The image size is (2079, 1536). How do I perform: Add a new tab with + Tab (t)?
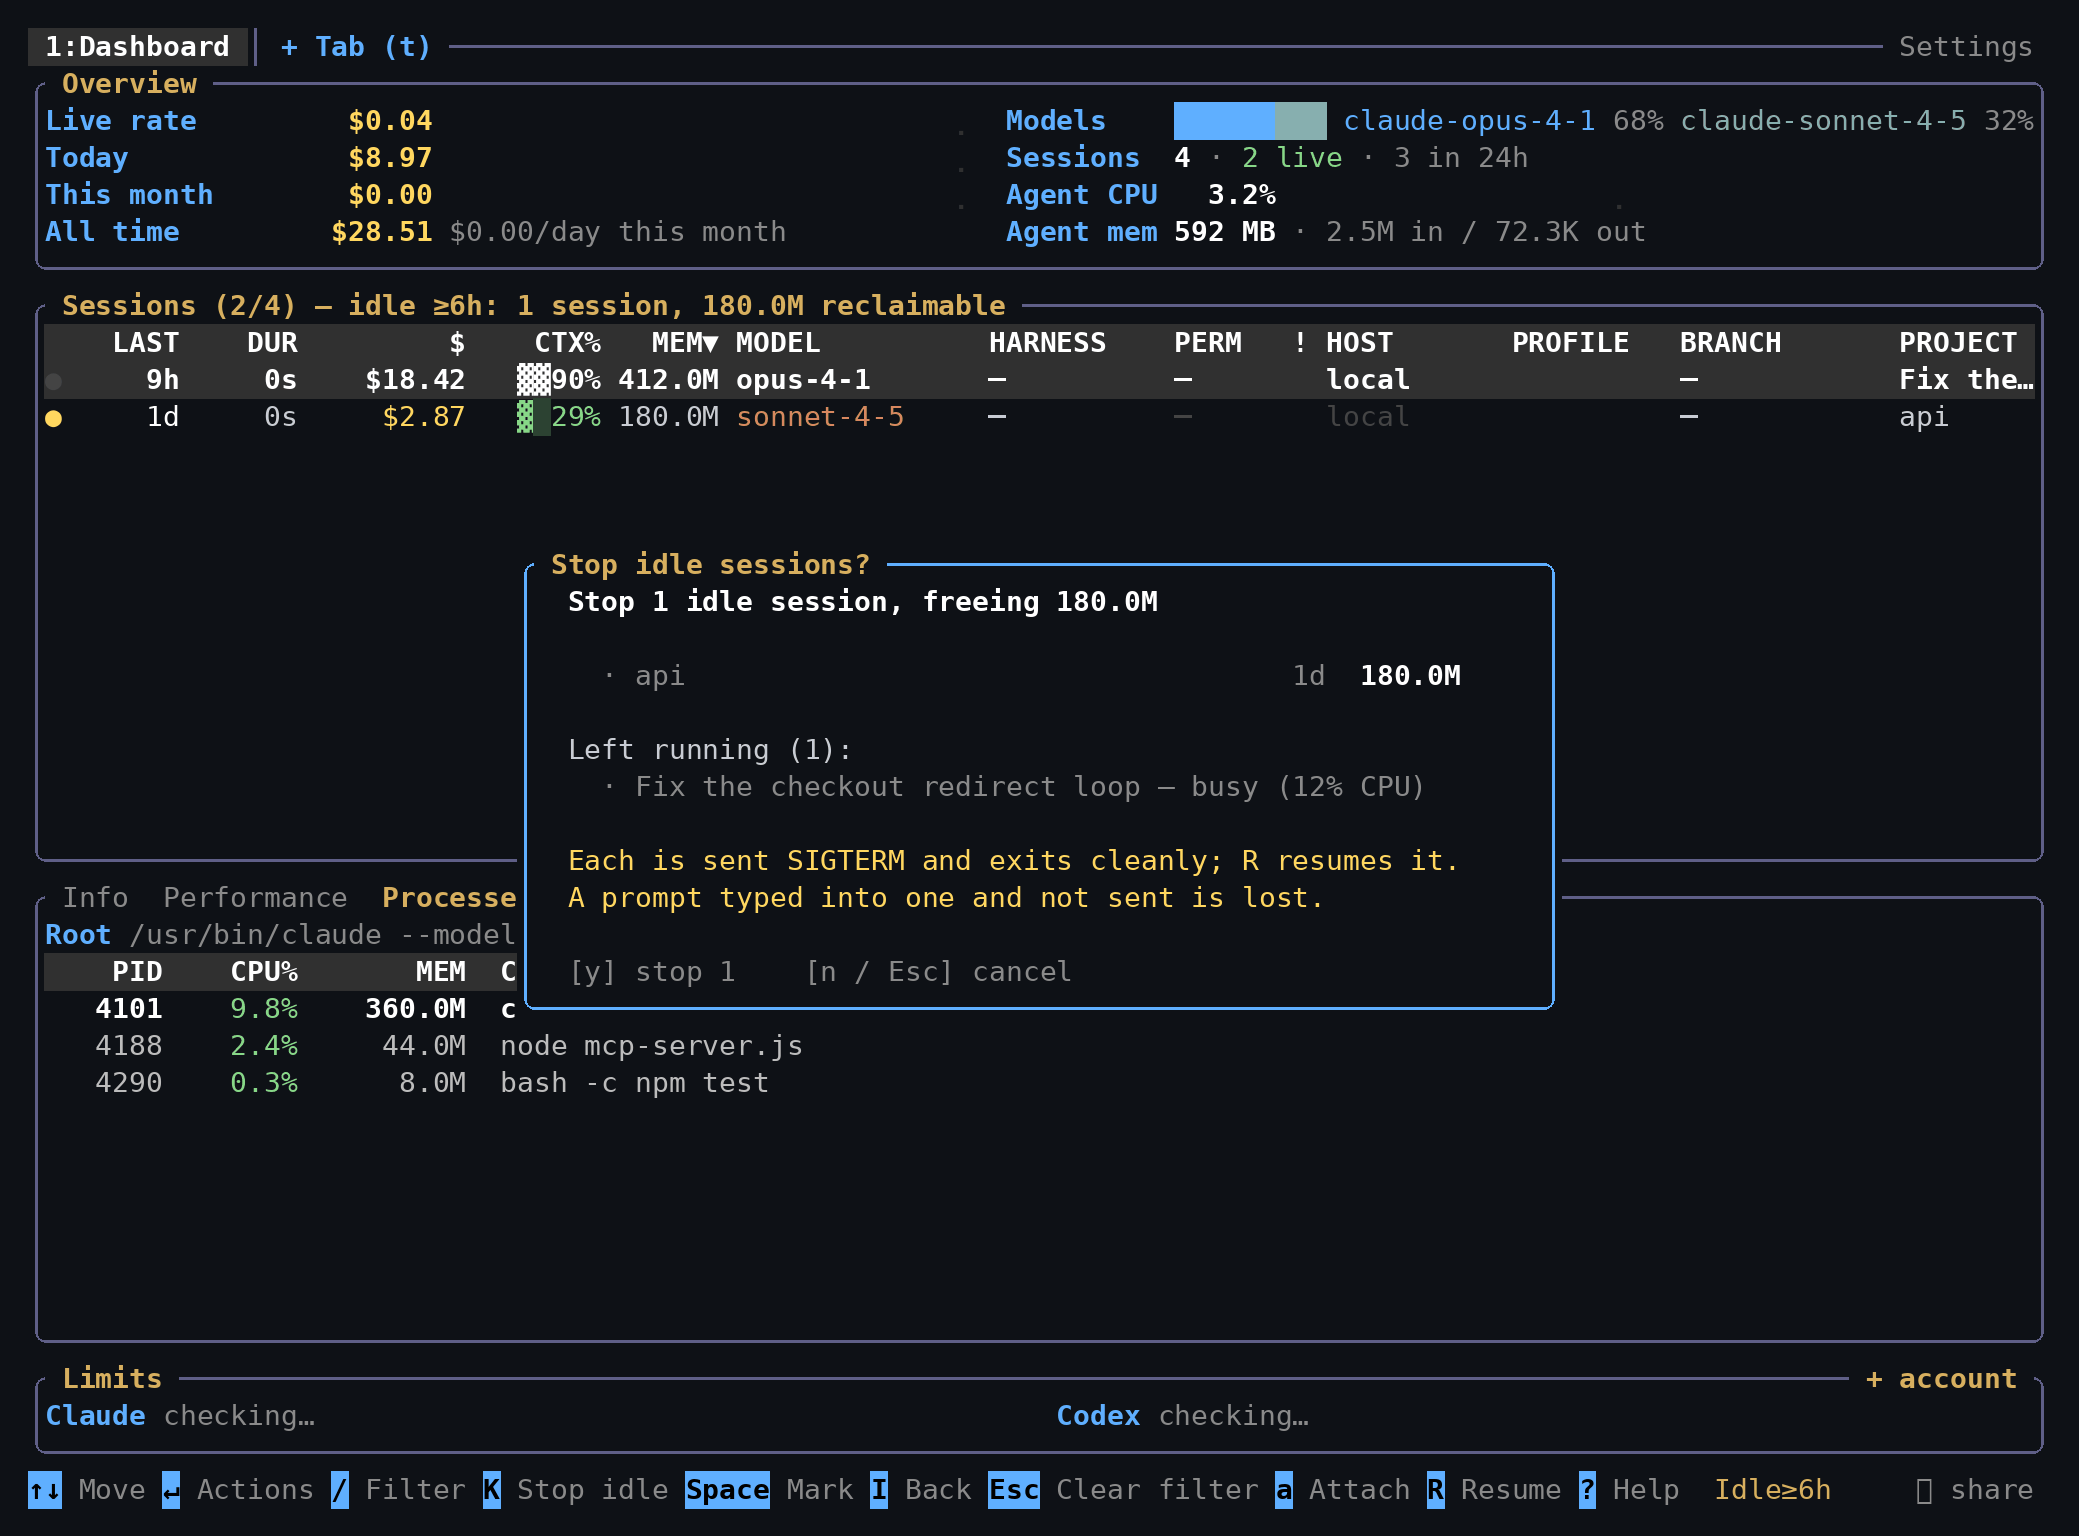click(x=356, y=47)
